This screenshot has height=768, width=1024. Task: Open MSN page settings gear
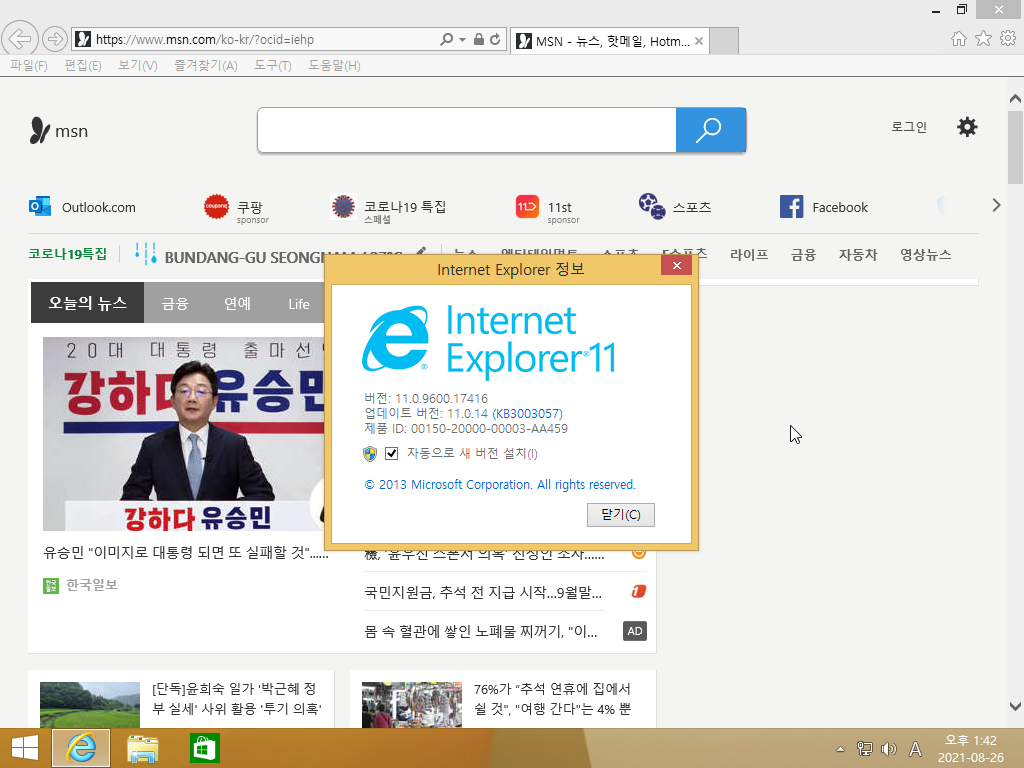pyautogui.click(x=967, y=127)
